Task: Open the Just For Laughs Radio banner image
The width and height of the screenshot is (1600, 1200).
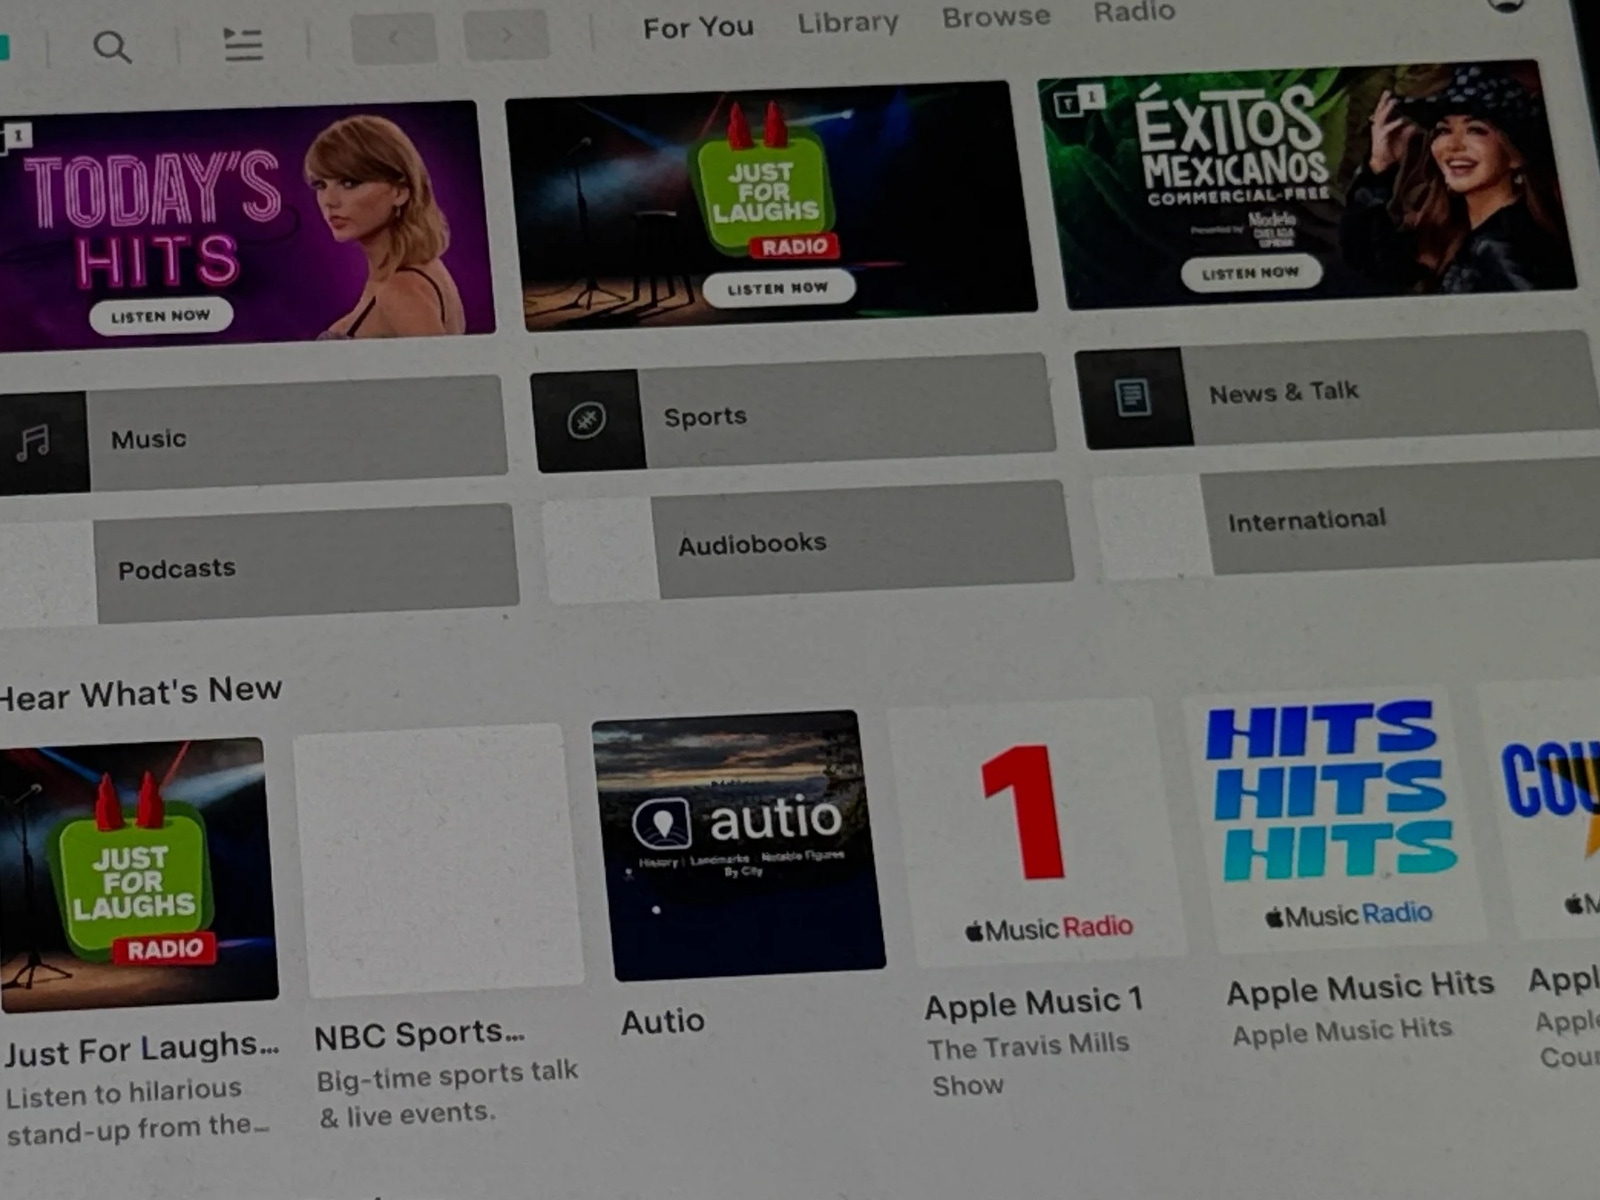Action: pyautogui.click(x=771, y=205)
